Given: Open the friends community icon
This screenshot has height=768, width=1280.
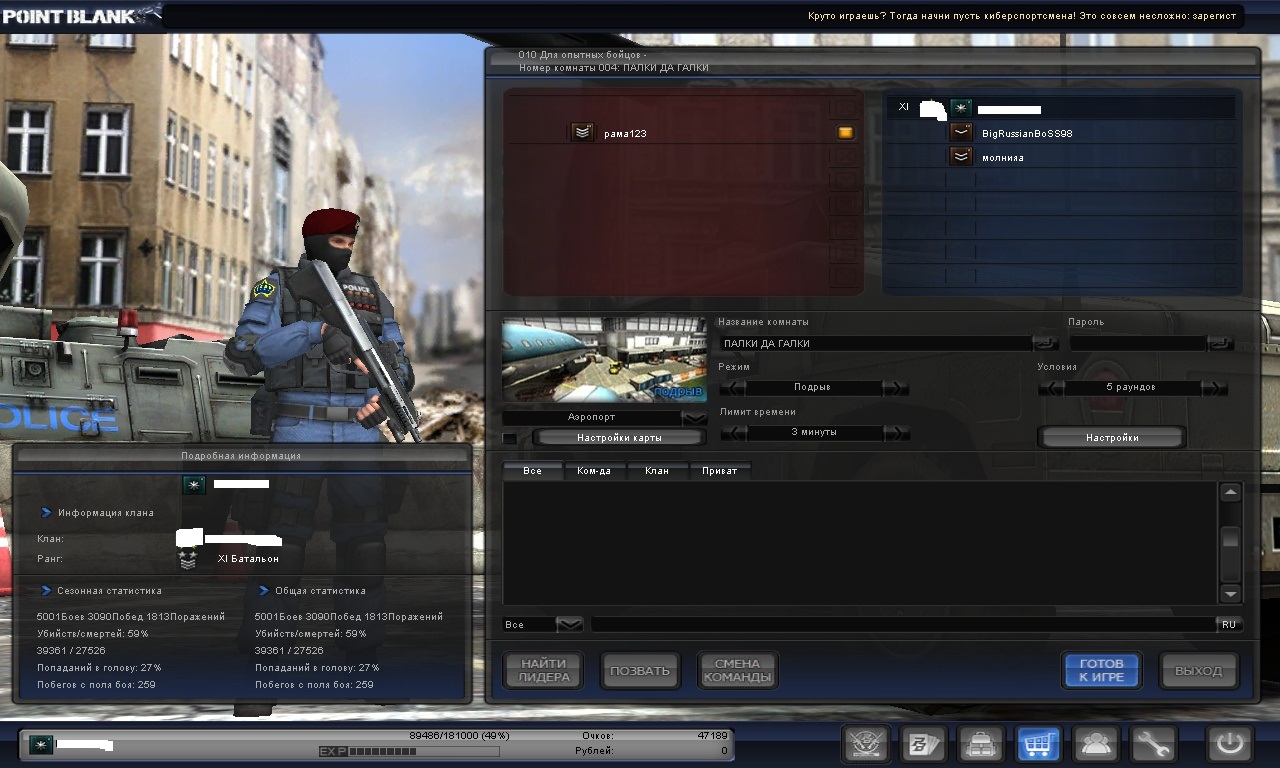Looking at the screenshot, I should coord(1097,744).
